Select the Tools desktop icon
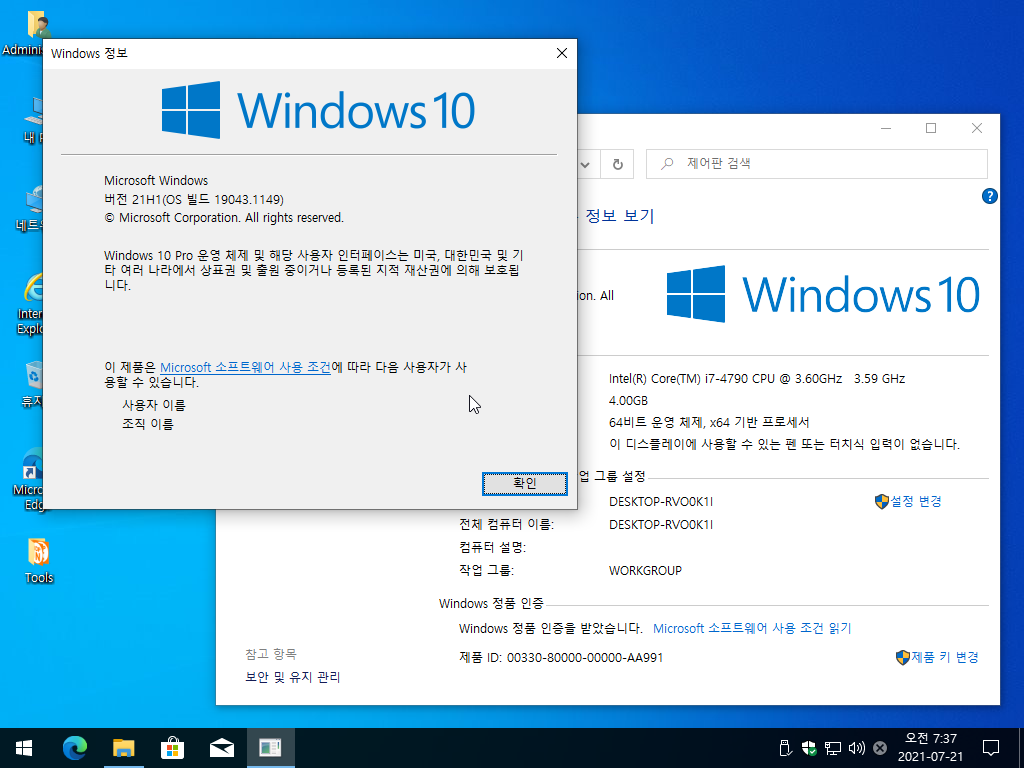This screenshot has width=1024, height=768. coord(39,560)
